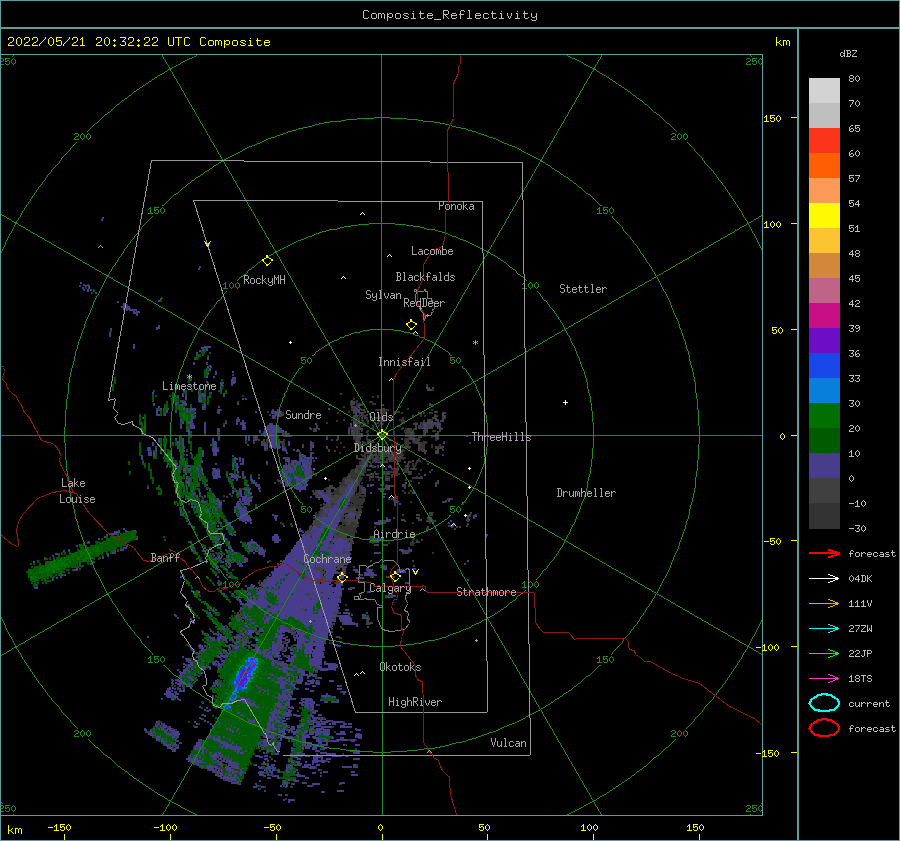
Task: Click the yellow diamond marker below Cochrane
Action: [x=342, y=577]
